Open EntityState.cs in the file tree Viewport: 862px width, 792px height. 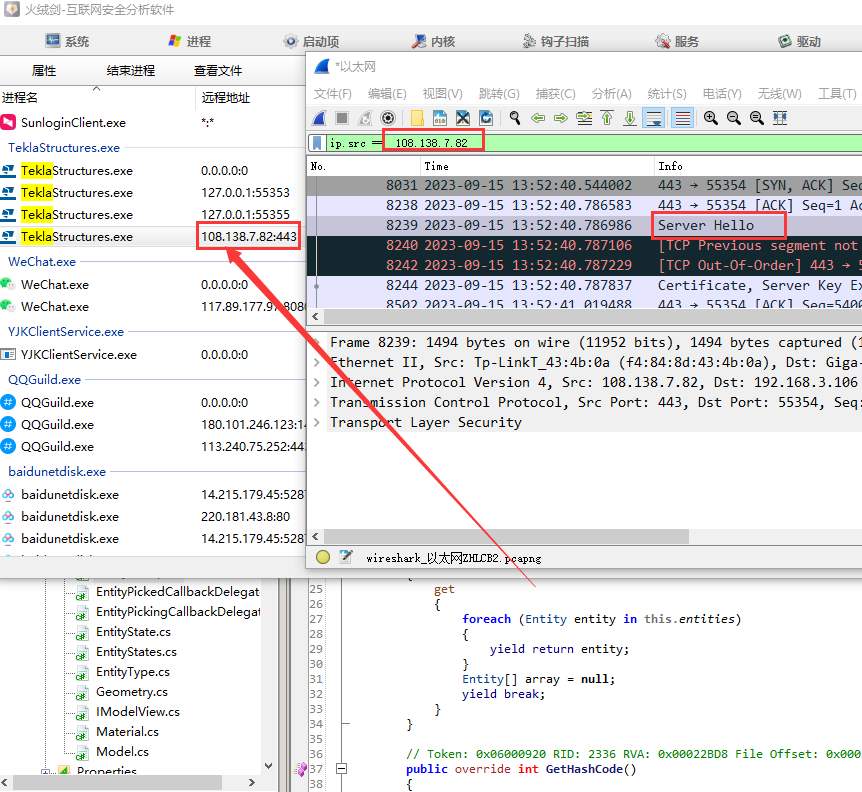coord(133,632)
